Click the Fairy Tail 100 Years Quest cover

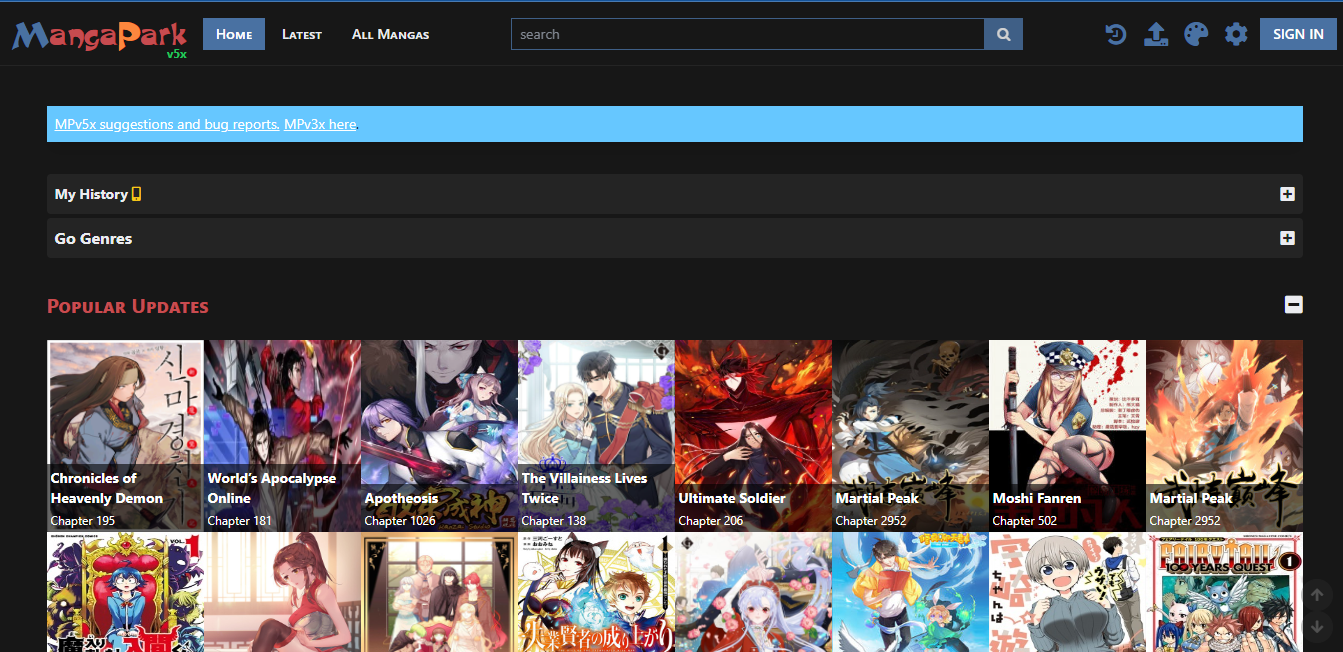click(1224, 592)
